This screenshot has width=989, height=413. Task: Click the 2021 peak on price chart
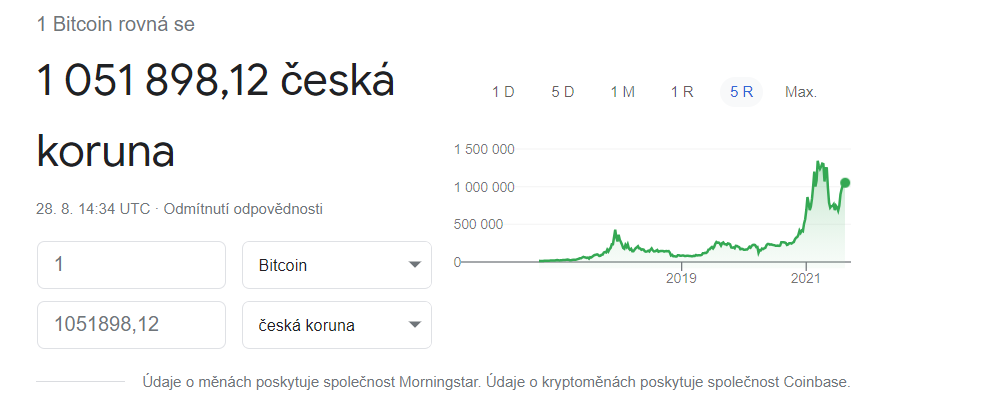[819, 163]
